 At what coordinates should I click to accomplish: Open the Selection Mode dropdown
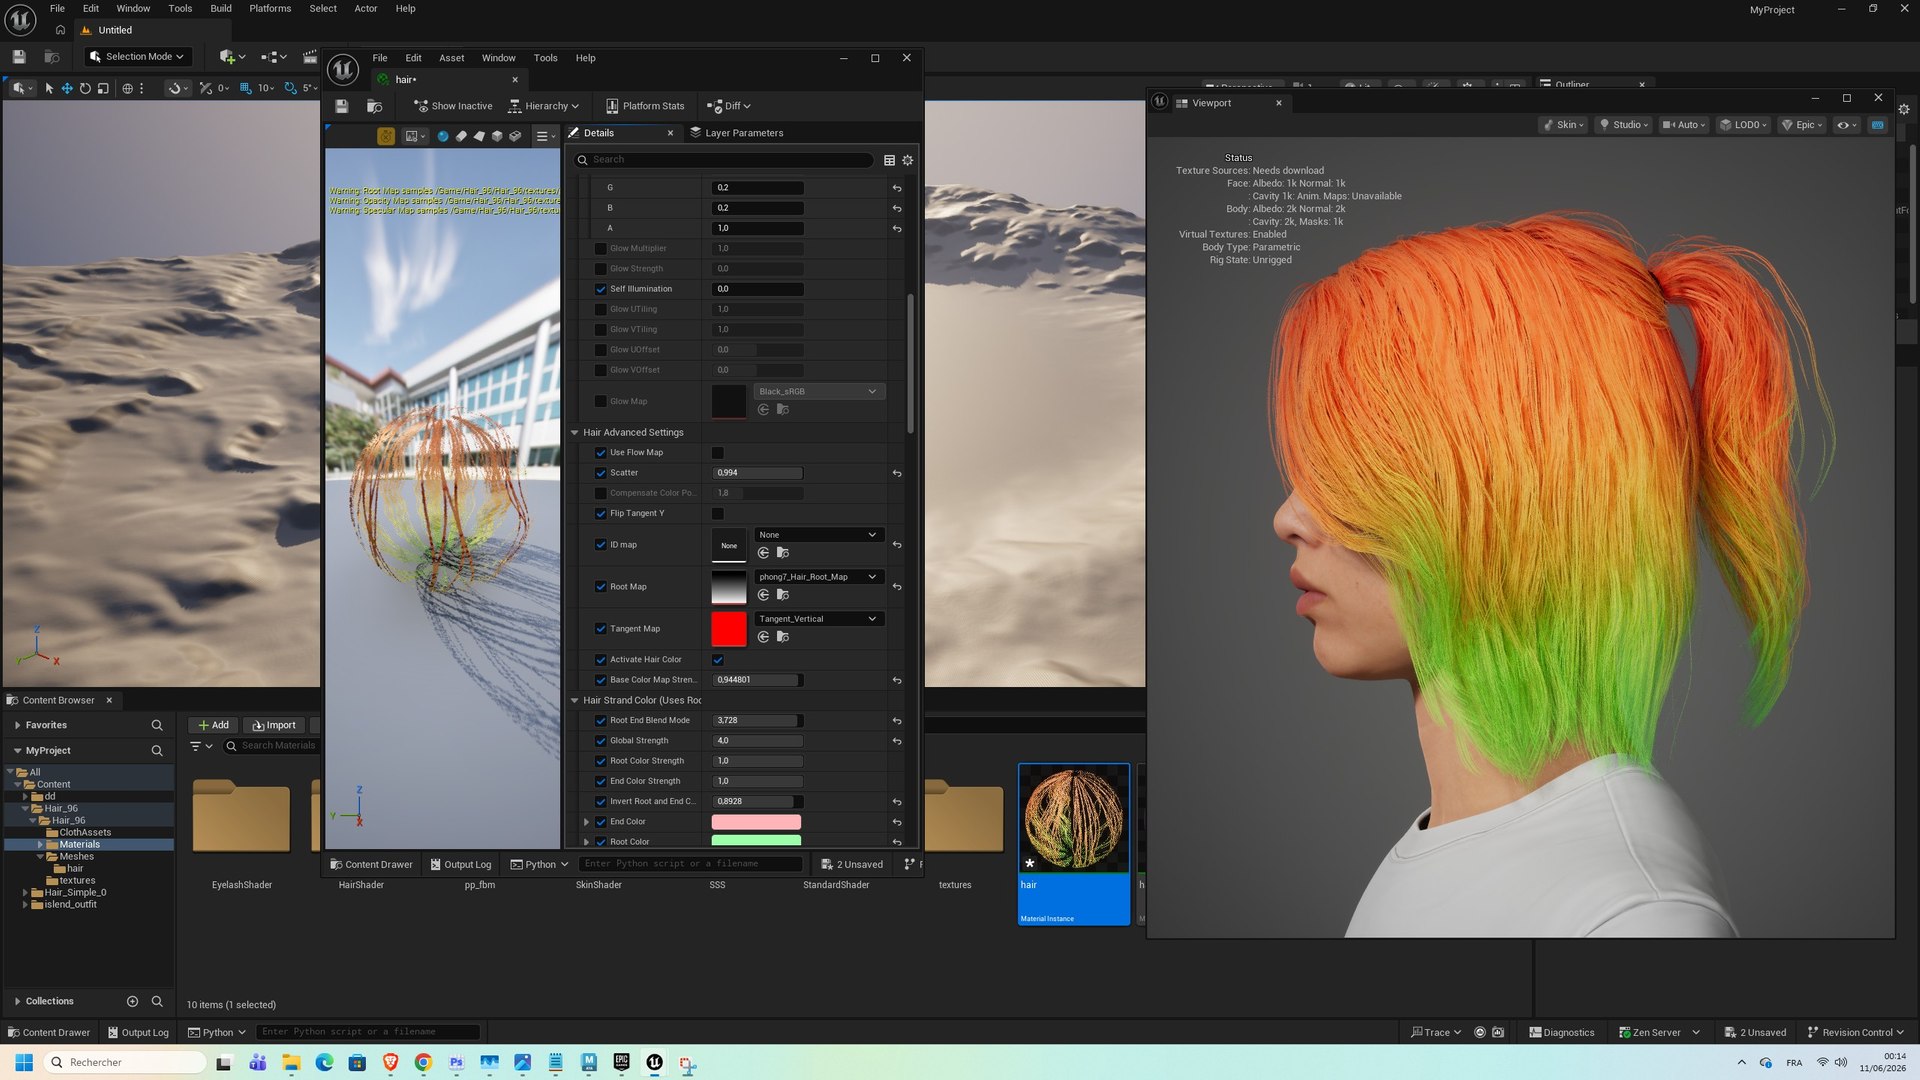click(x=137, y=57)
